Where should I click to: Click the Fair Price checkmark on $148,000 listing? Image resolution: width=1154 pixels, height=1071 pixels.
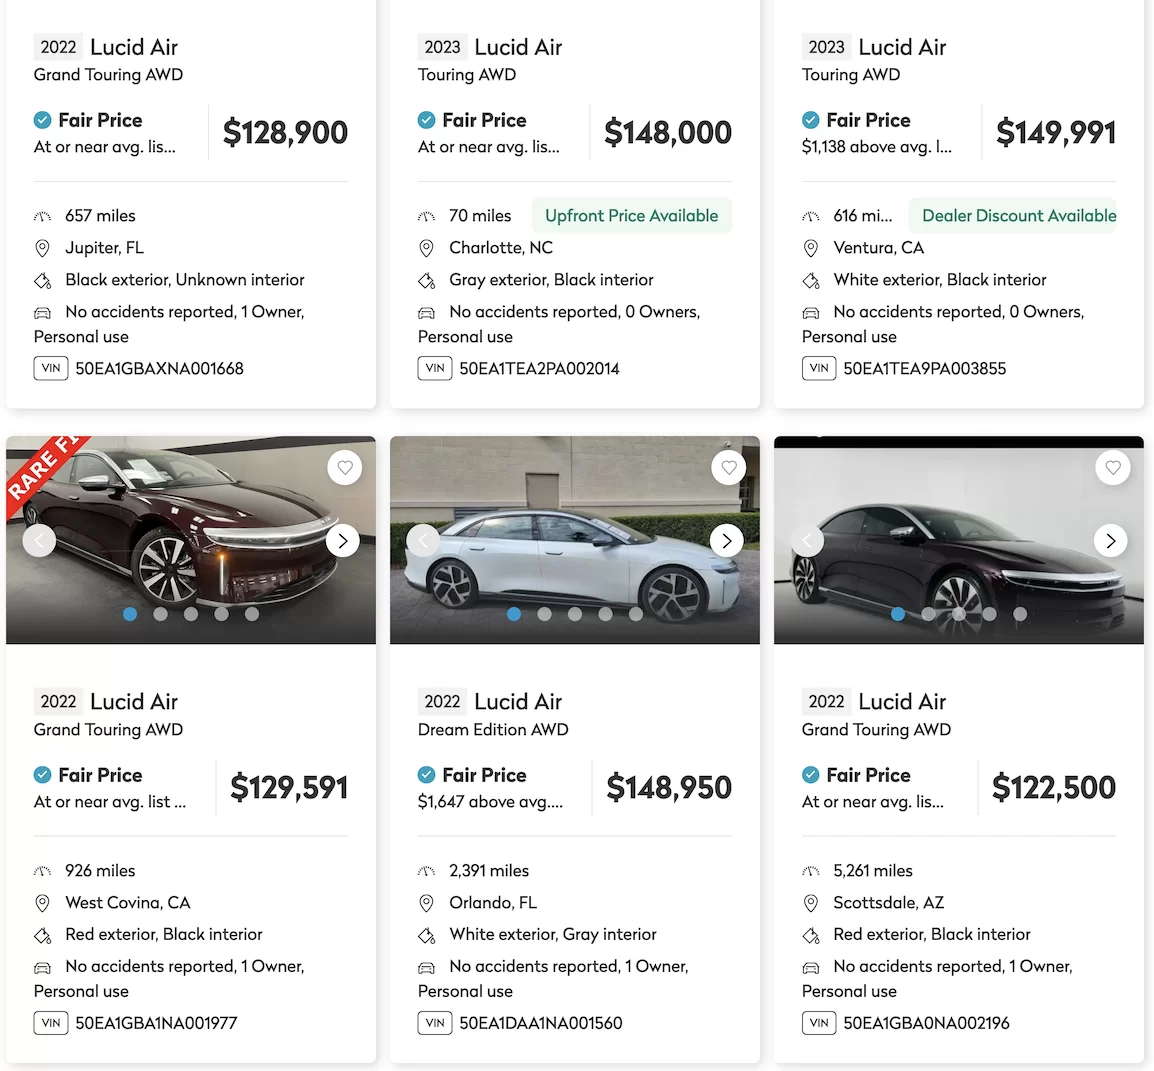(x=426, y=120)
